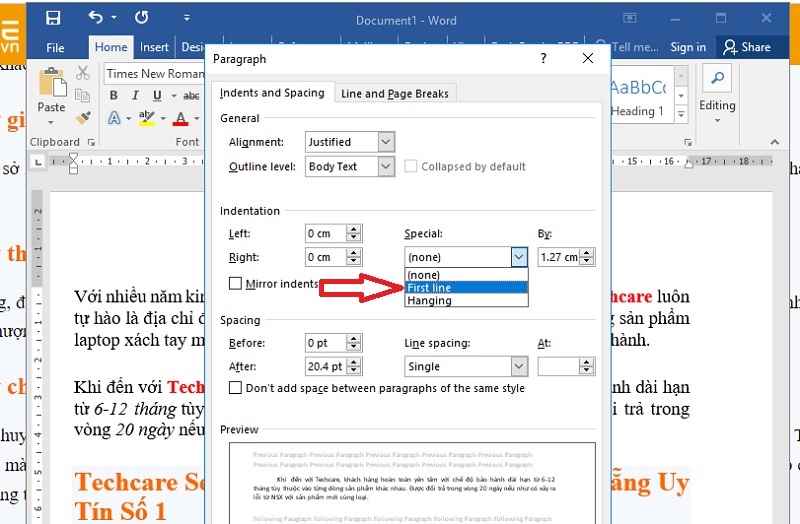Click the Cut scissors icon

pos(83,73)
